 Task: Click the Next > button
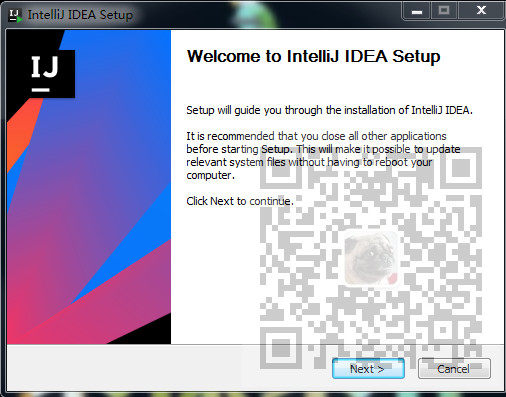click(x=368, y=369)
